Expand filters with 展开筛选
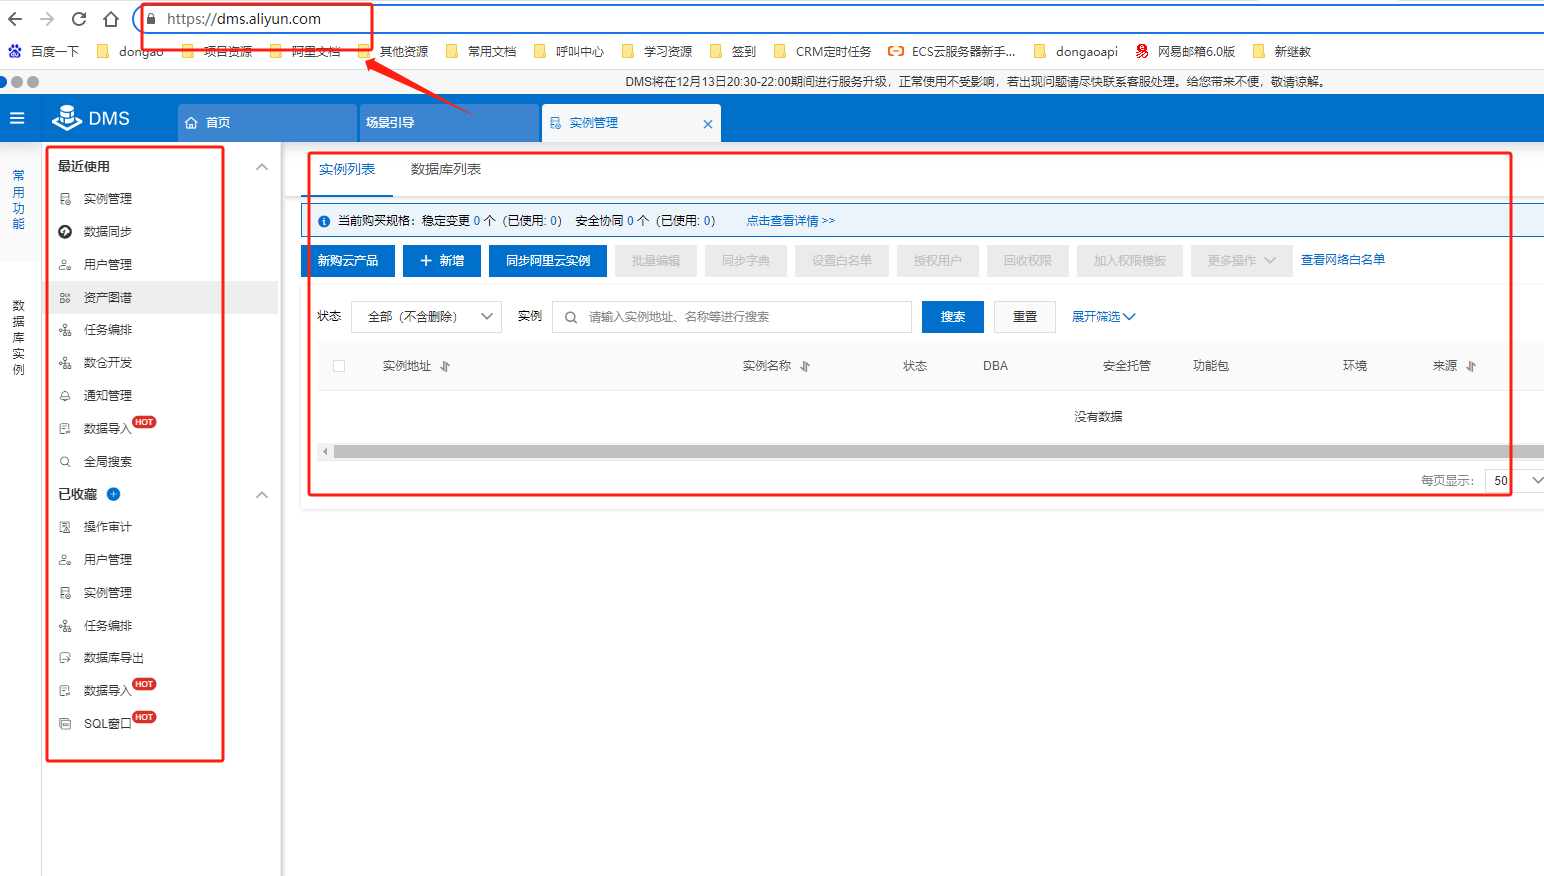The width and height of the screenshot is (1544, 876). click(x=1104, y=317)
